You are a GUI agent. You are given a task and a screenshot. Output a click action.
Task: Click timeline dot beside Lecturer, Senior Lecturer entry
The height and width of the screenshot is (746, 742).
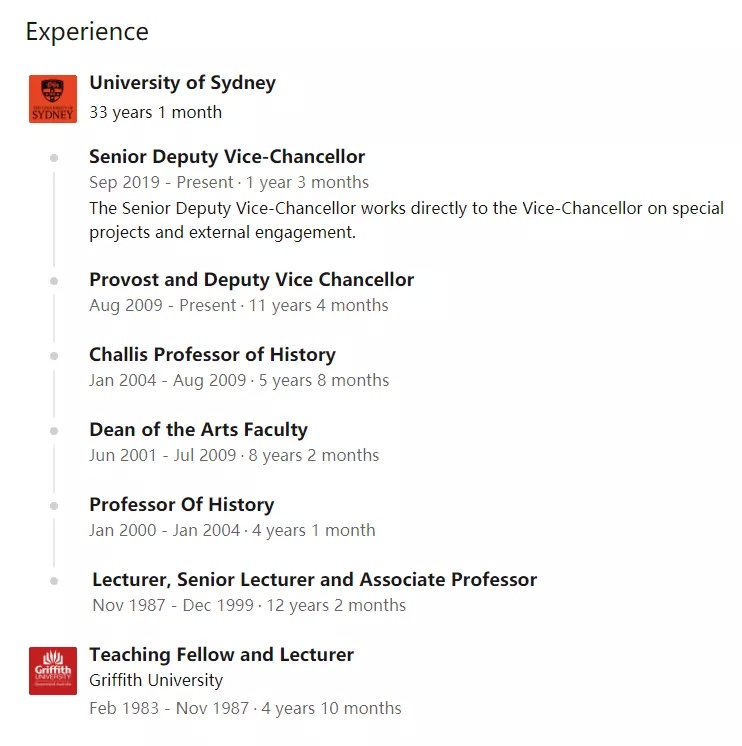(54, 581)
